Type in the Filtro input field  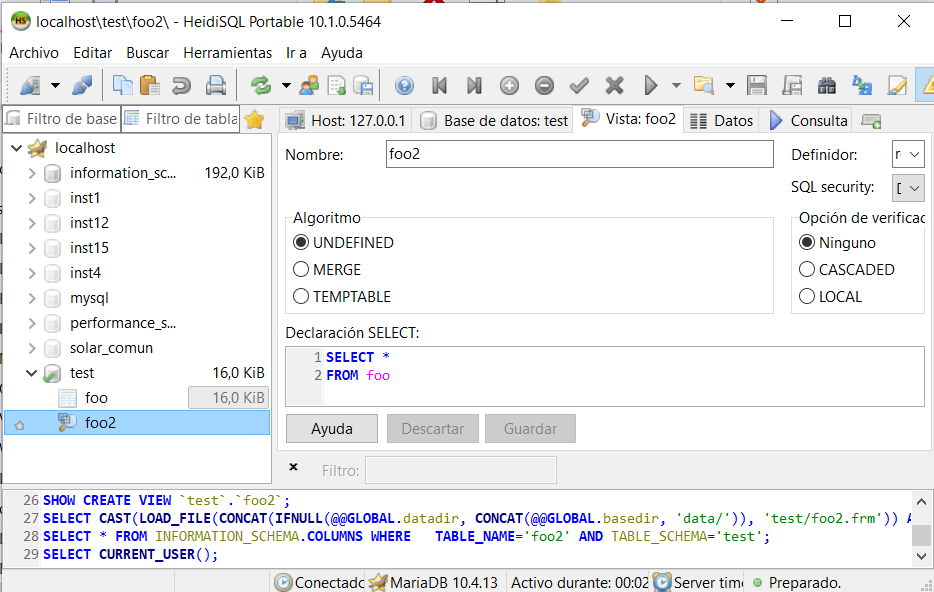(460, 470)
